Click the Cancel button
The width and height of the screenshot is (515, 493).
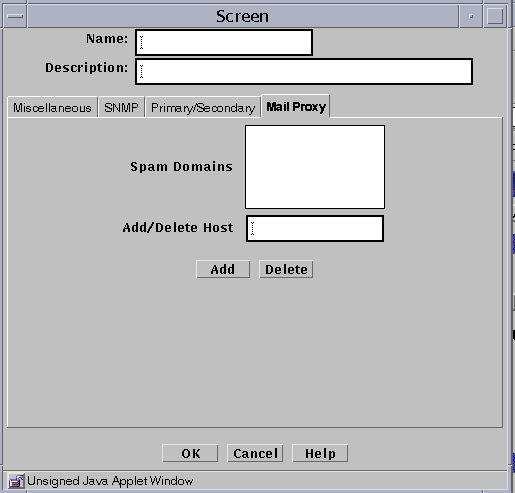pyautogui.click(x=255, y=453)
